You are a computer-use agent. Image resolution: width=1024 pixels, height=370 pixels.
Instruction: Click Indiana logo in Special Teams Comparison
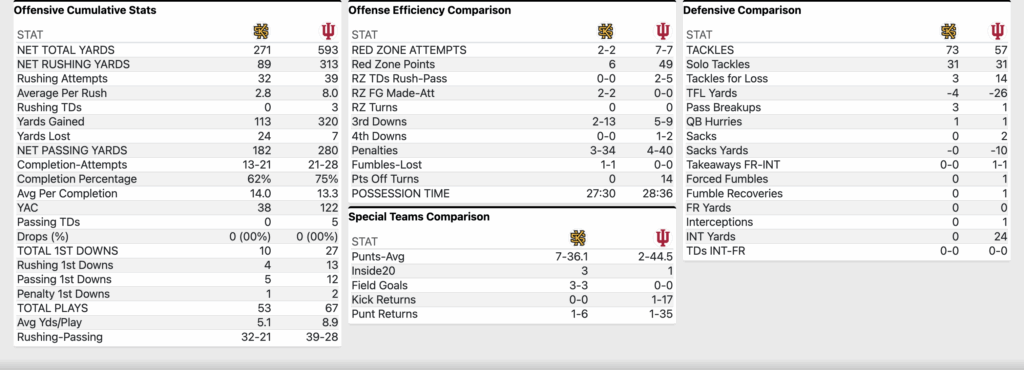pyautogui.click(x=663, y=238)
